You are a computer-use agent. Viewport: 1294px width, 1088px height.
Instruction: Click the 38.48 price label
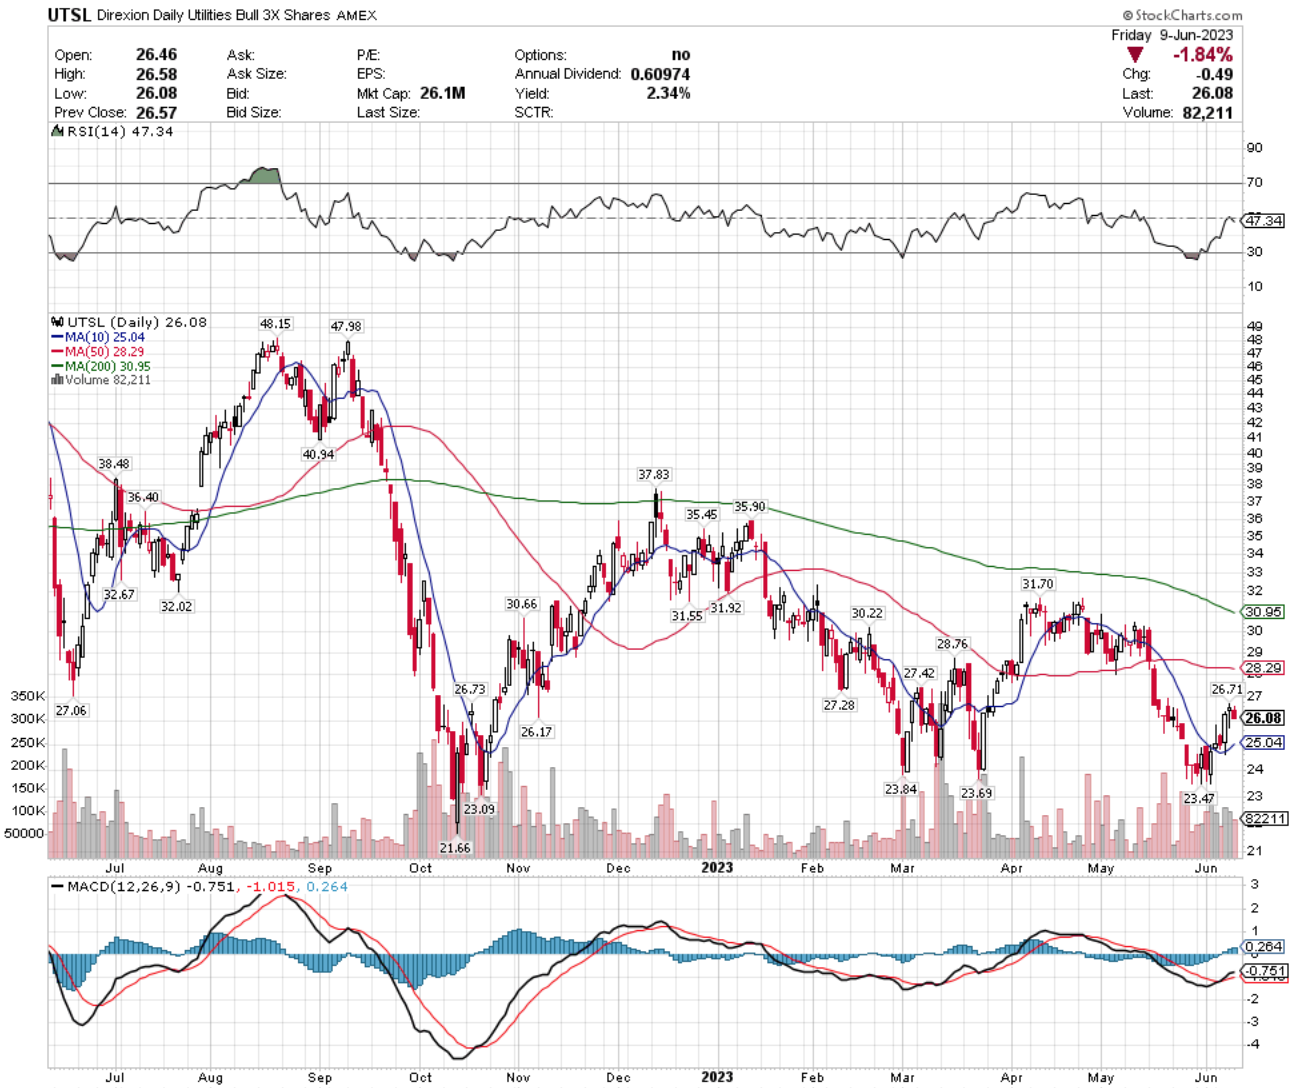coord(114,464)
